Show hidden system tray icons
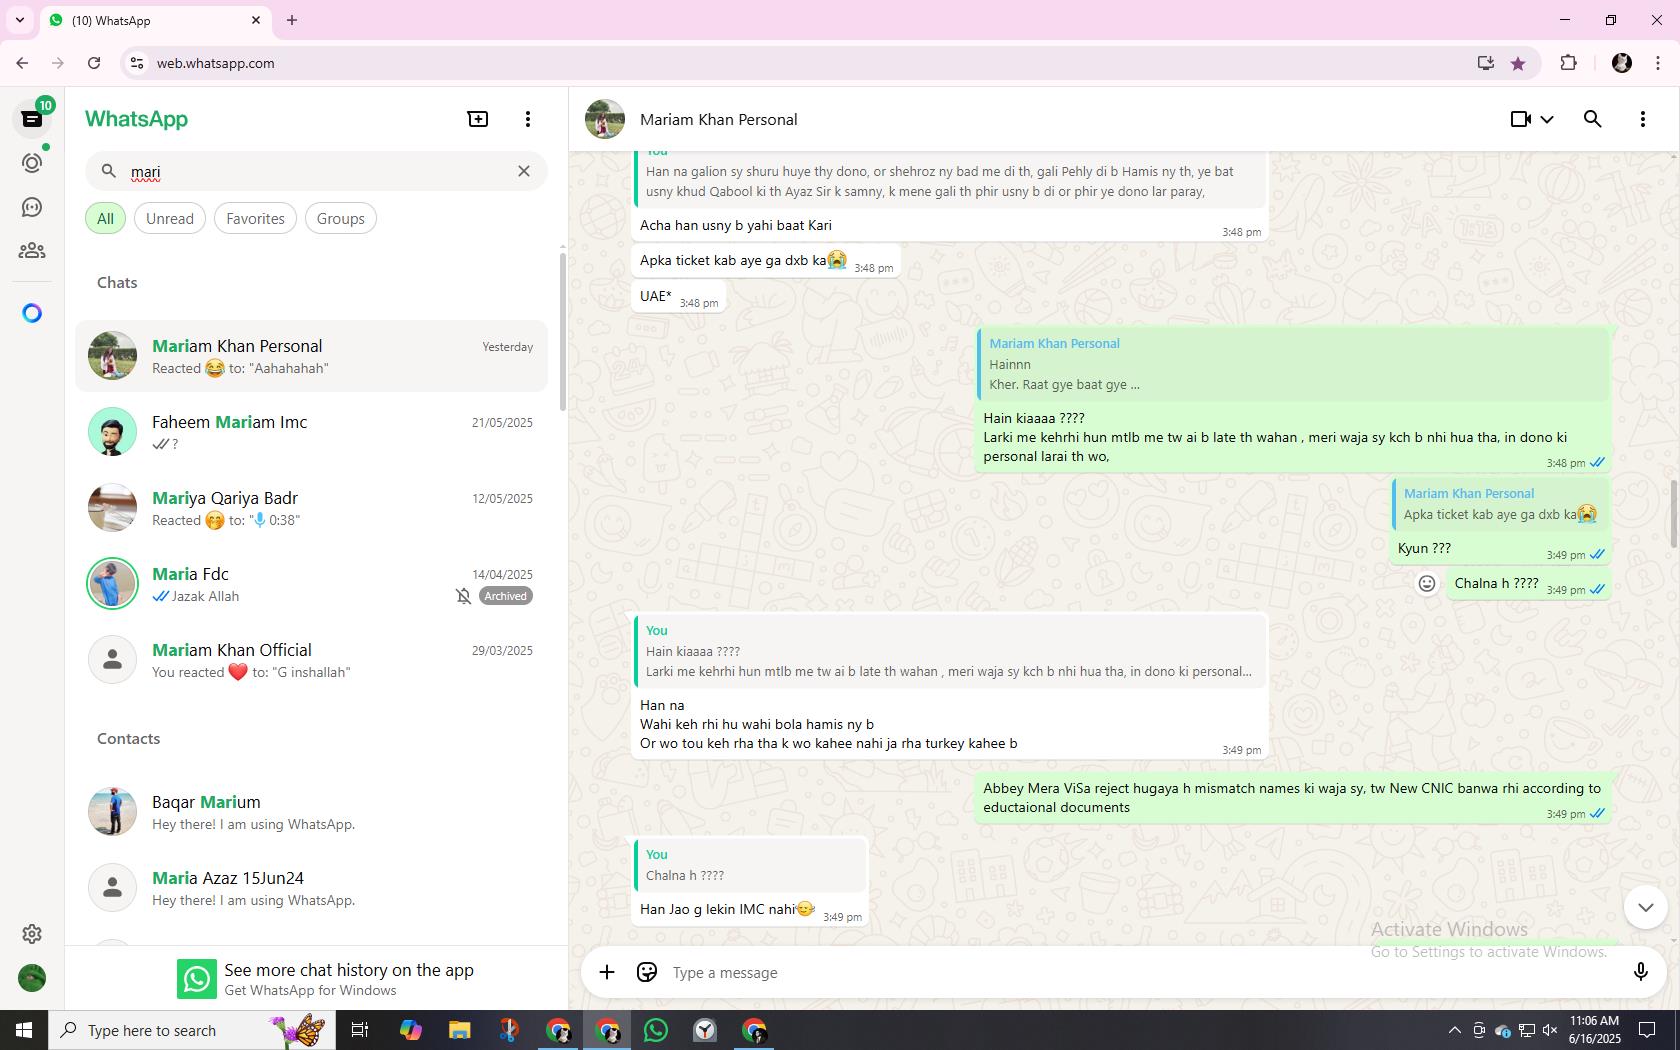1680x1050 pixels. point(1454,1030)
